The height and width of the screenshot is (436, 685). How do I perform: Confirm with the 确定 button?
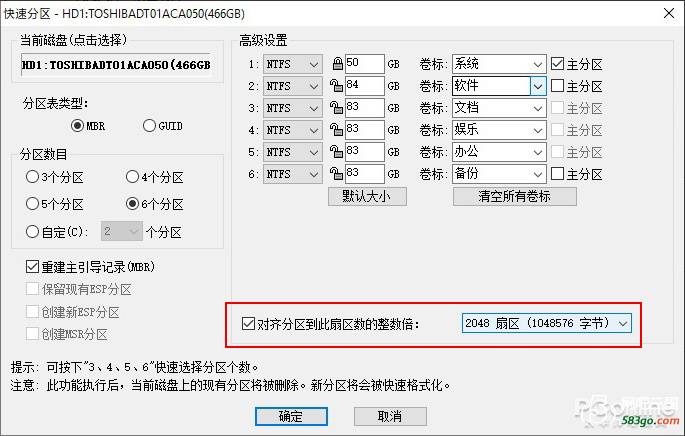[x=291, y=416]
